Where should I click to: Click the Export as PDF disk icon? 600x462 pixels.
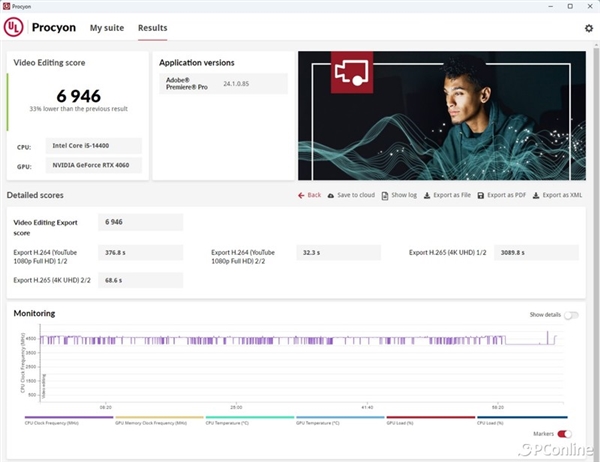(480, 195)
